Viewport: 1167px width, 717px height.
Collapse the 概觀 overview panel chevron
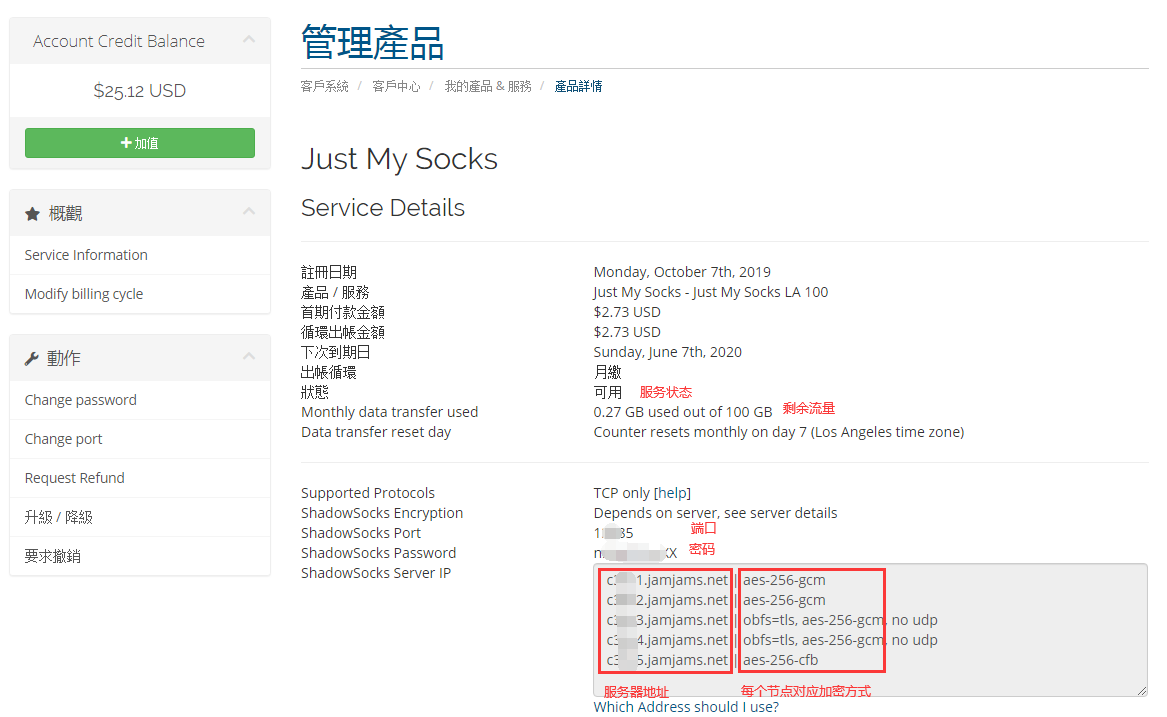click(x=249, y=212)
